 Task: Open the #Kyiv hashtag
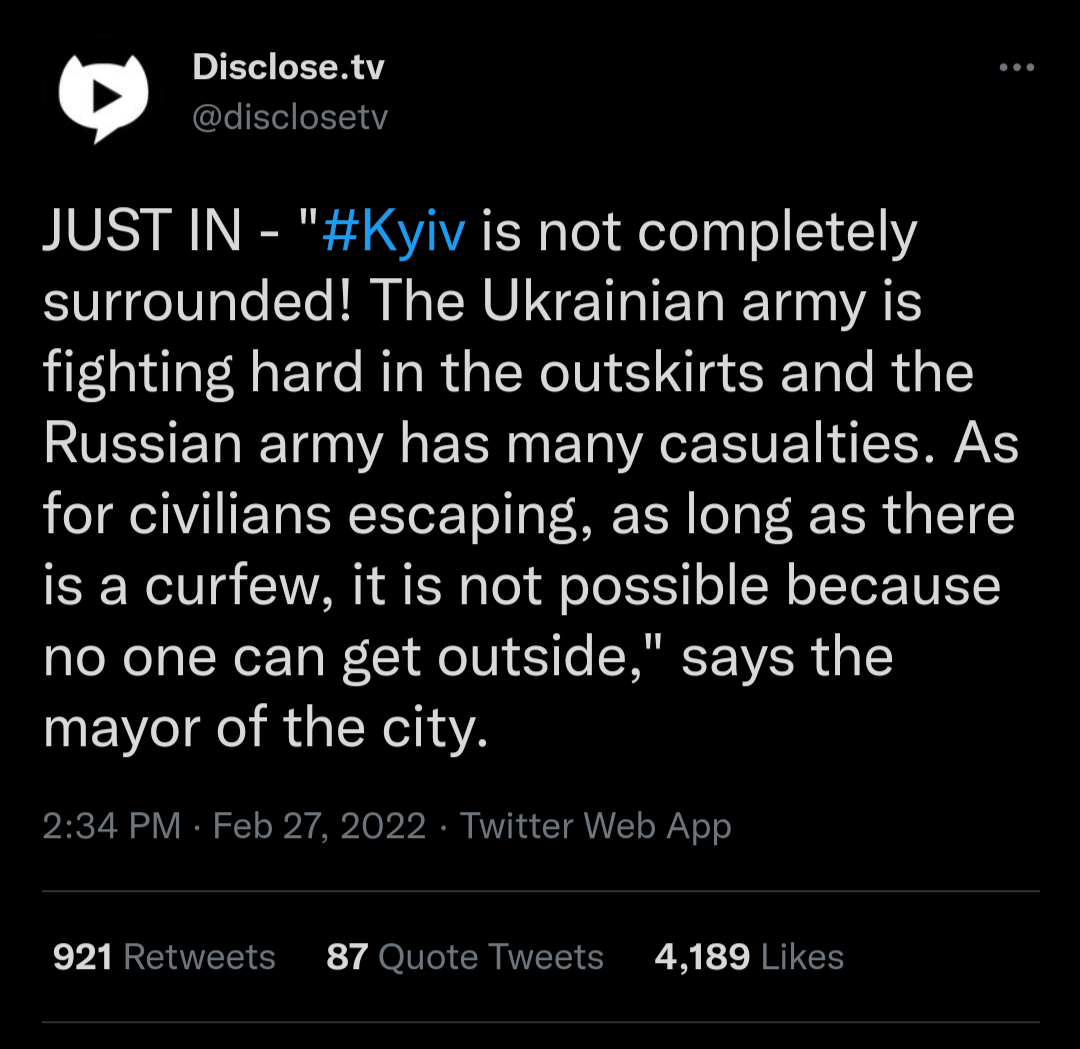(x=395, y=234)
